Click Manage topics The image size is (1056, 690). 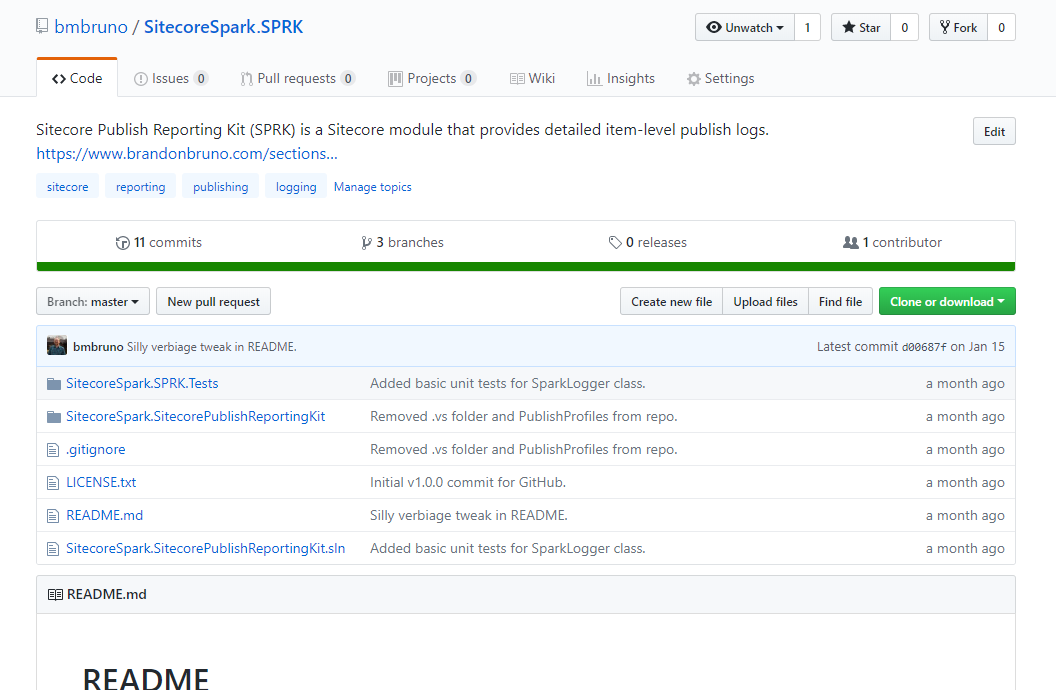[372, 187]
